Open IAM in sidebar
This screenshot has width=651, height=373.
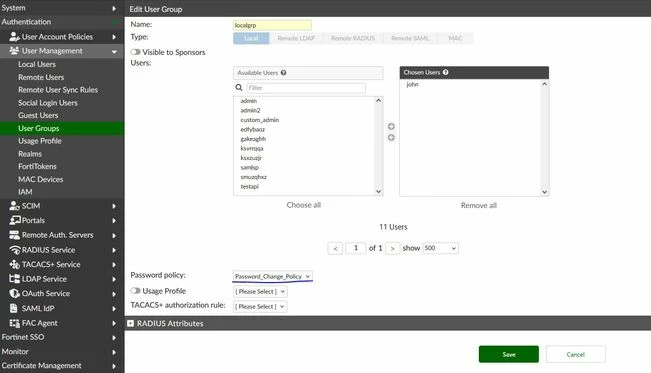(25, 192)
